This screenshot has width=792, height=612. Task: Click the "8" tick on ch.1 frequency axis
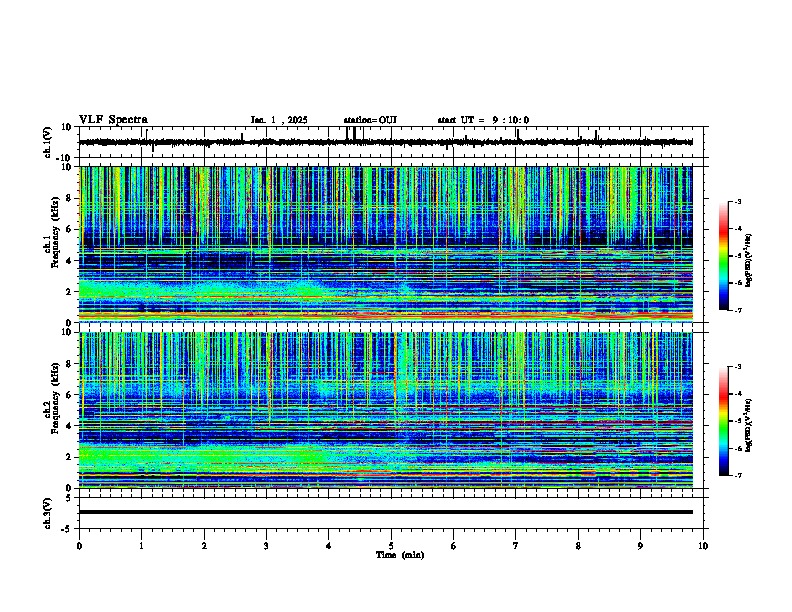coord(70,198)
